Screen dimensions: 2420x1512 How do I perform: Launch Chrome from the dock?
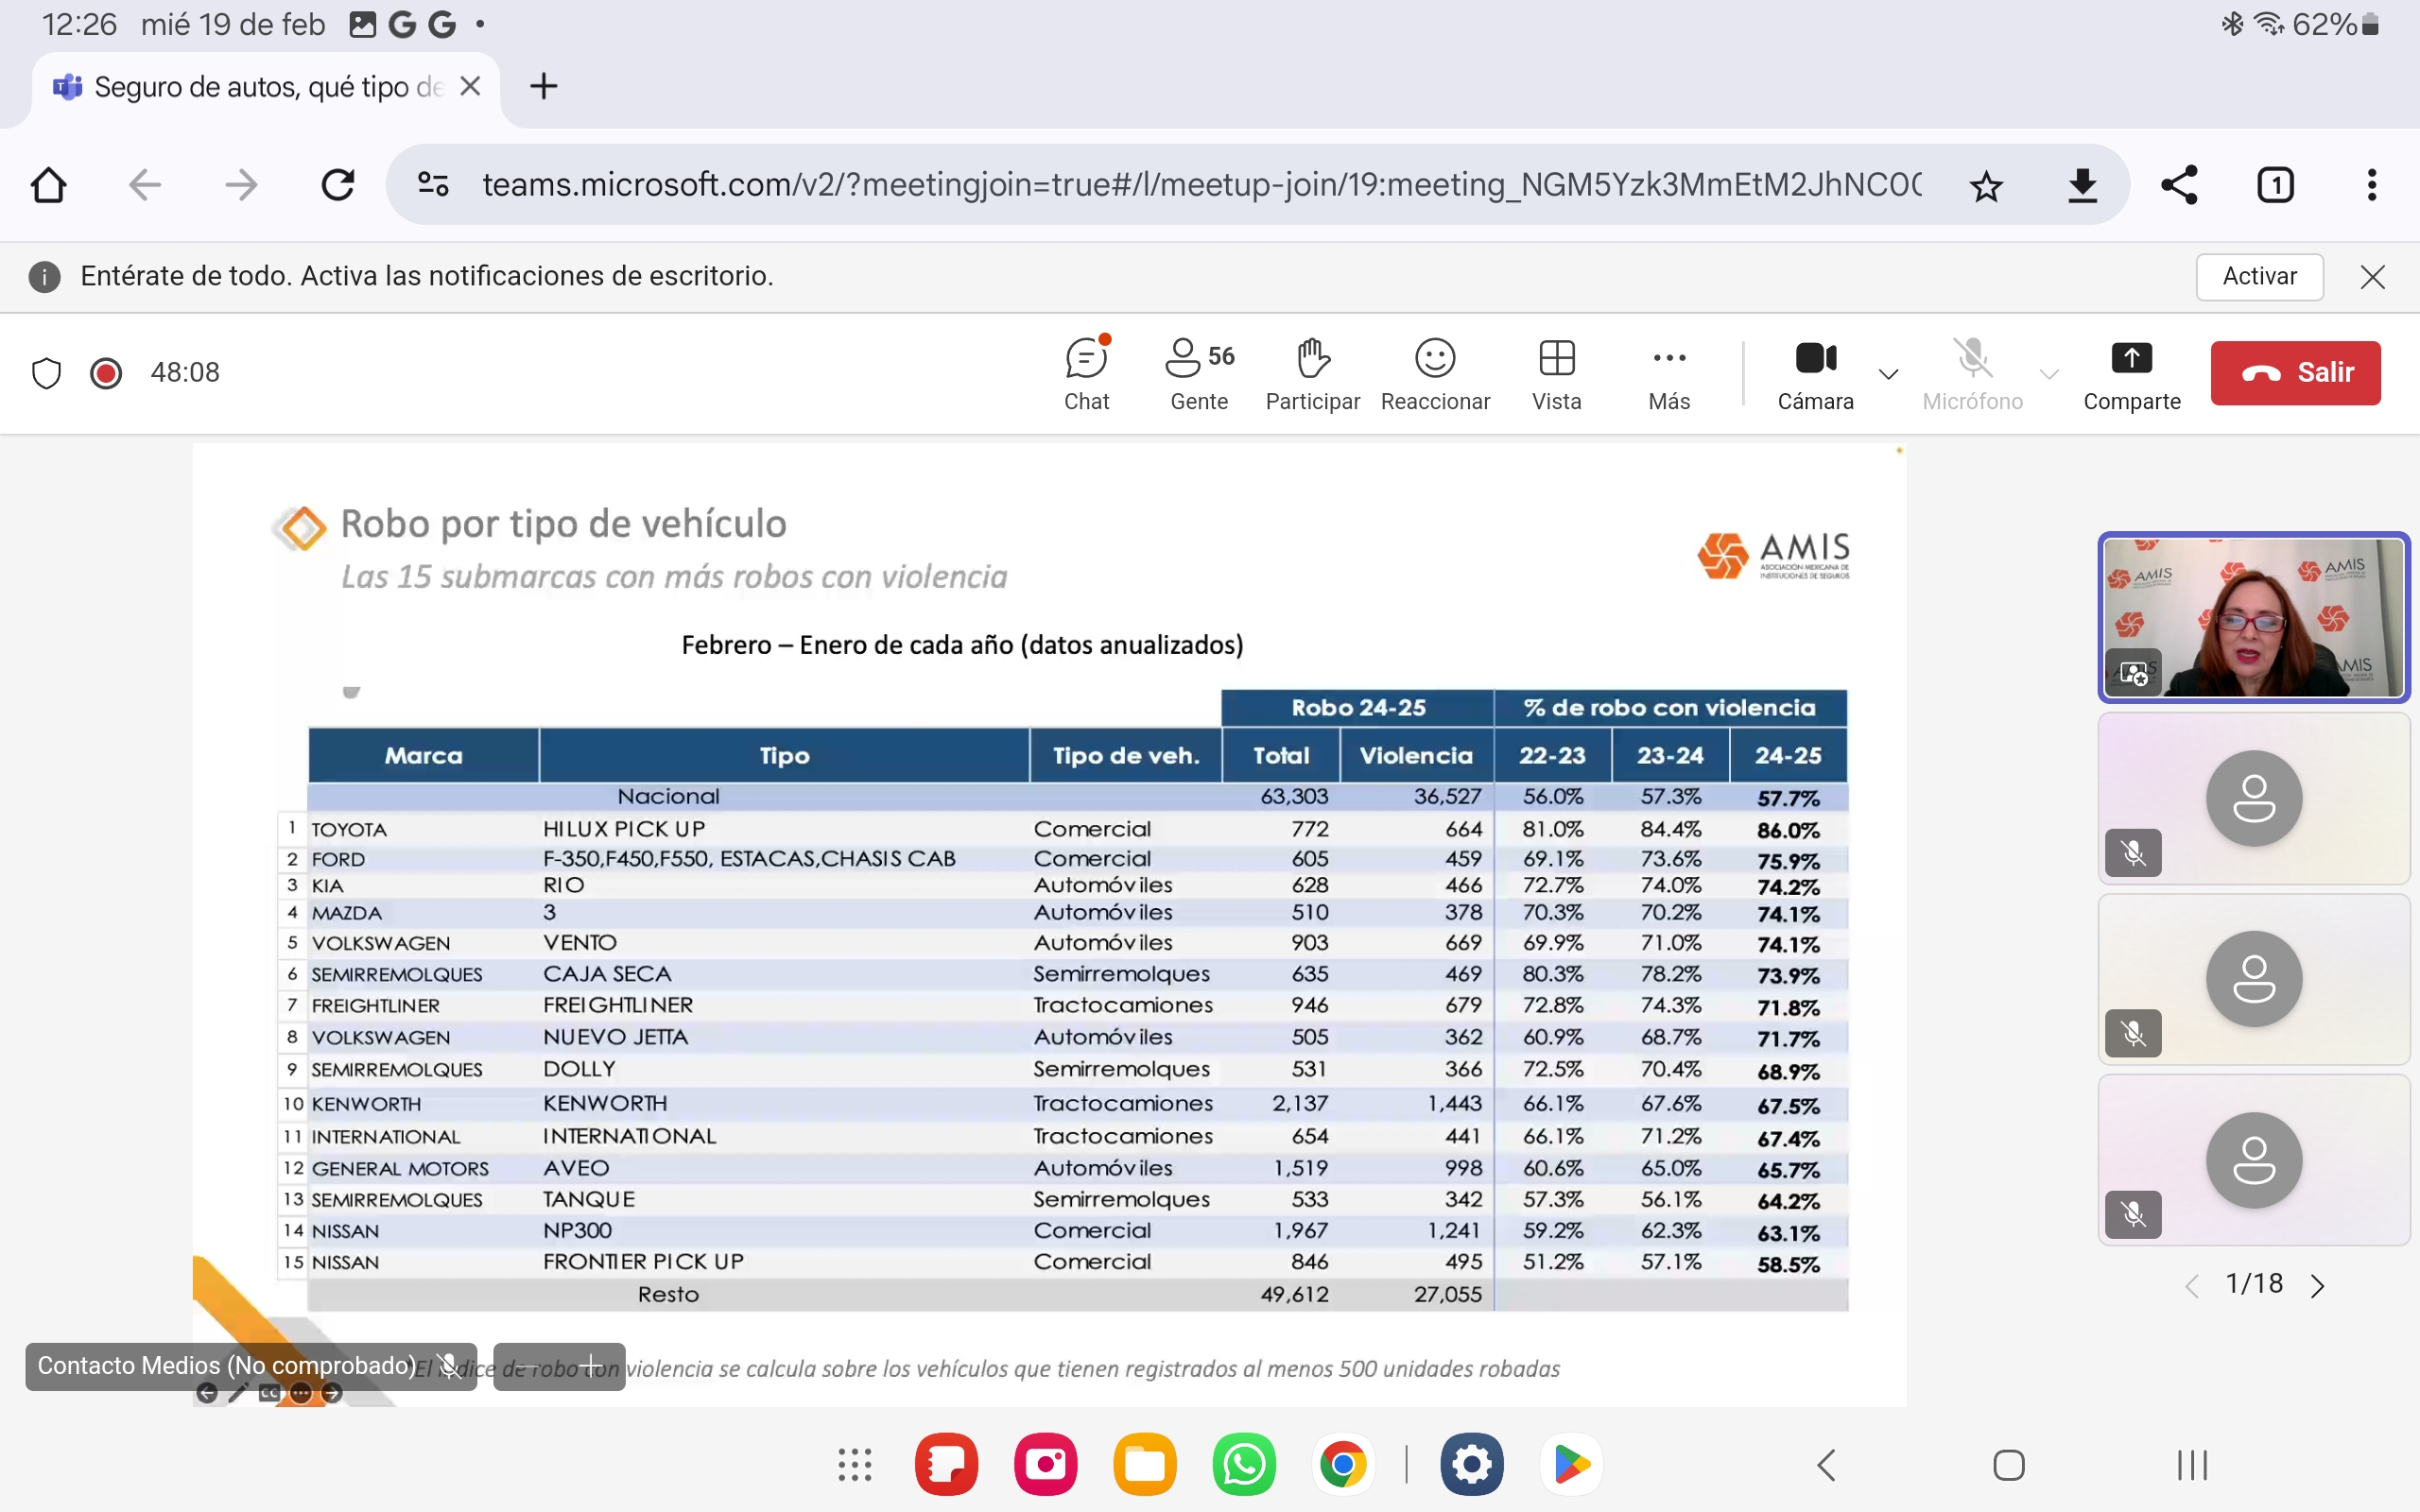point(1343,1465)
